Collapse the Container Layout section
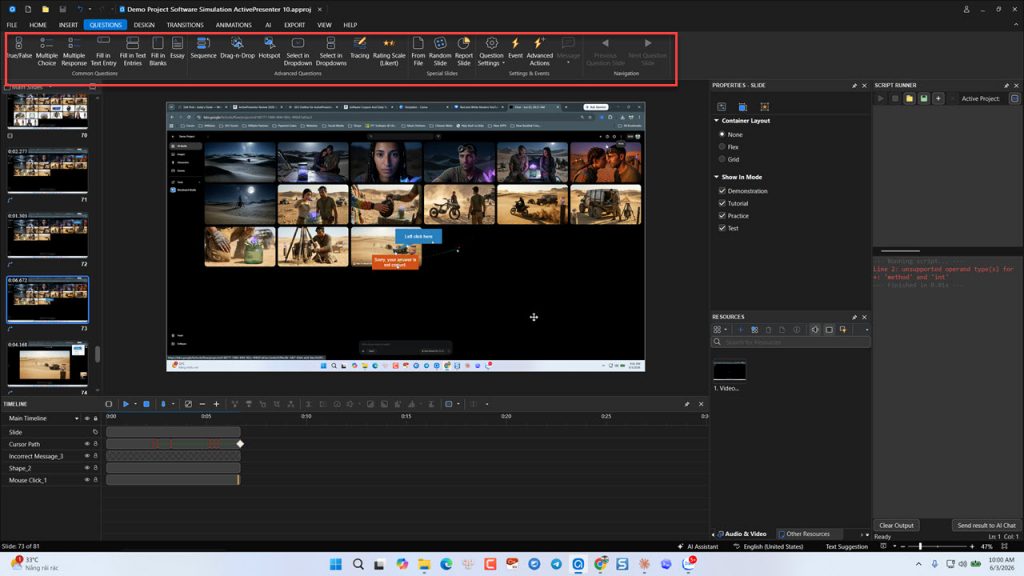1024x576 pixels. click(716, 121)
